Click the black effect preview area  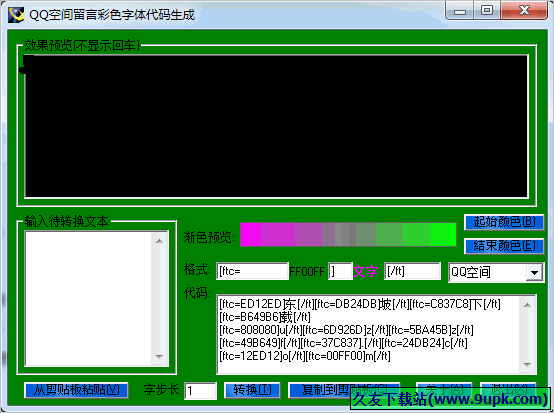coord(276,126)
